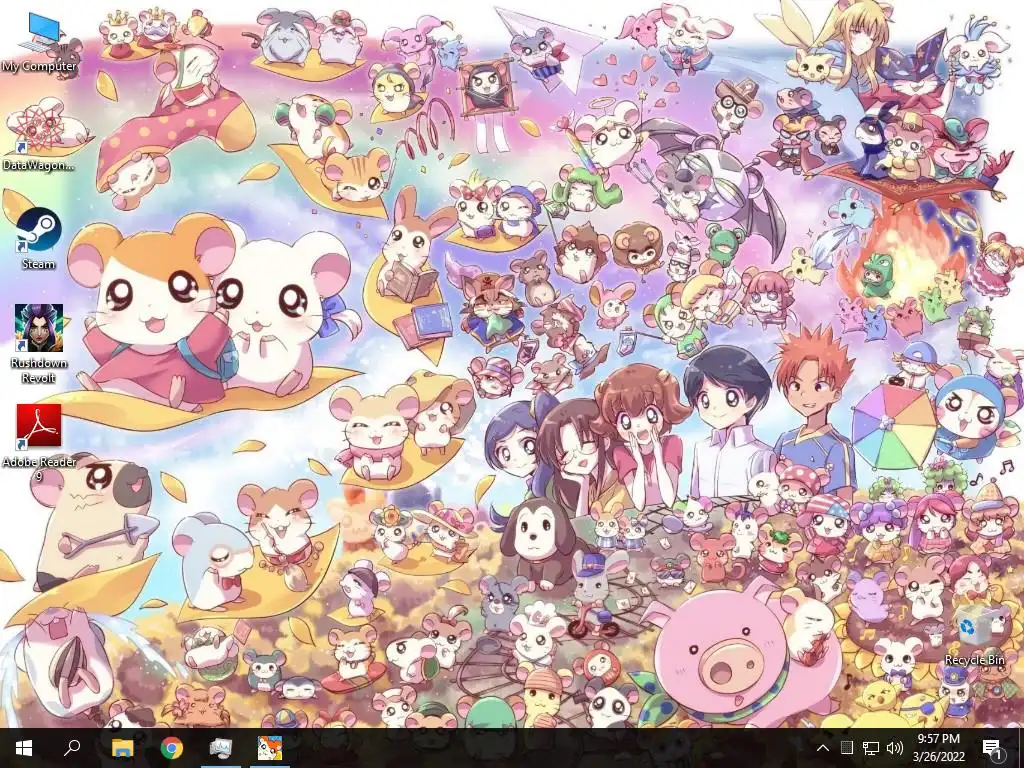This screenshot has height=768, width=1024.
Task: Show hidden system tray icons
Action: coord(823,748)
